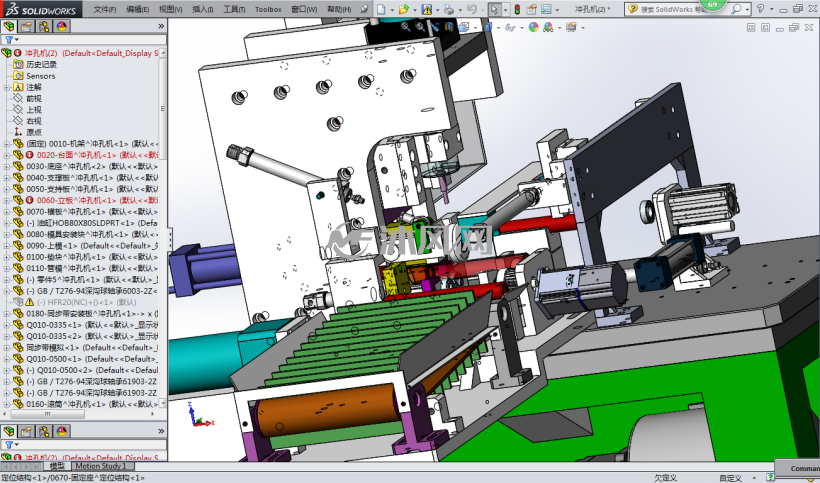820x483 pixels.
Task: Click the Hide/Show Items glasses icon
Action: [x=510, y=27]
